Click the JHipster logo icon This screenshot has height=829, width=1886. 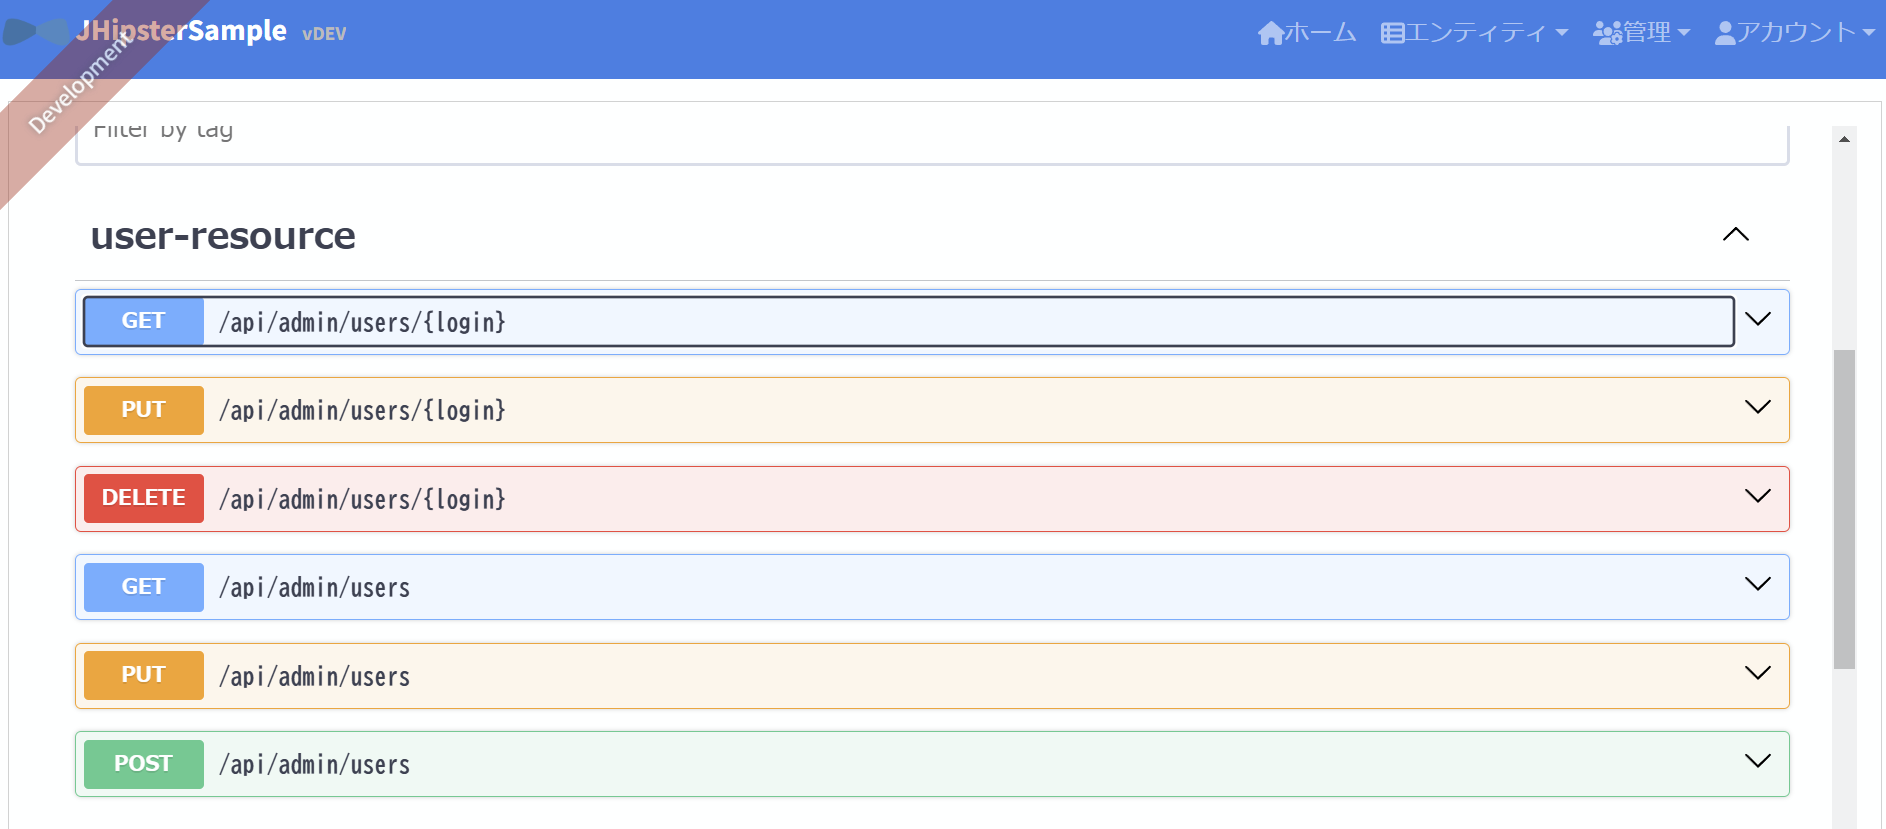click(36, 31)
